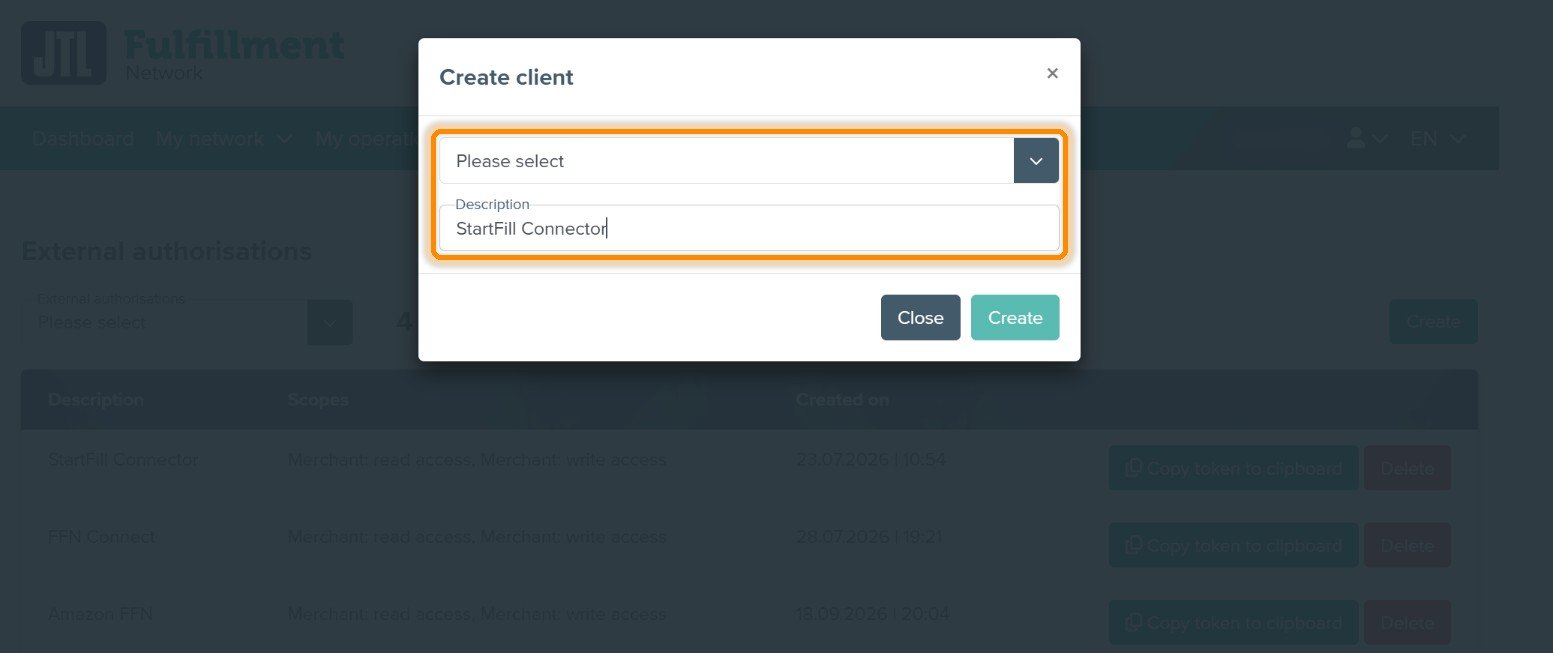
Task: Open External authorisations filter dropdown
Action: point(187,322)
